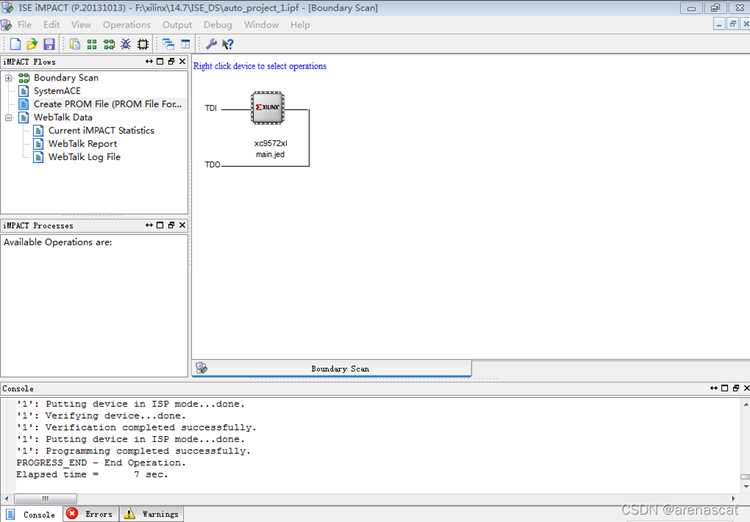Click 'Verification completed successfully' console line
The height and width of the screenshot is (522, 750).
(136, 428)
